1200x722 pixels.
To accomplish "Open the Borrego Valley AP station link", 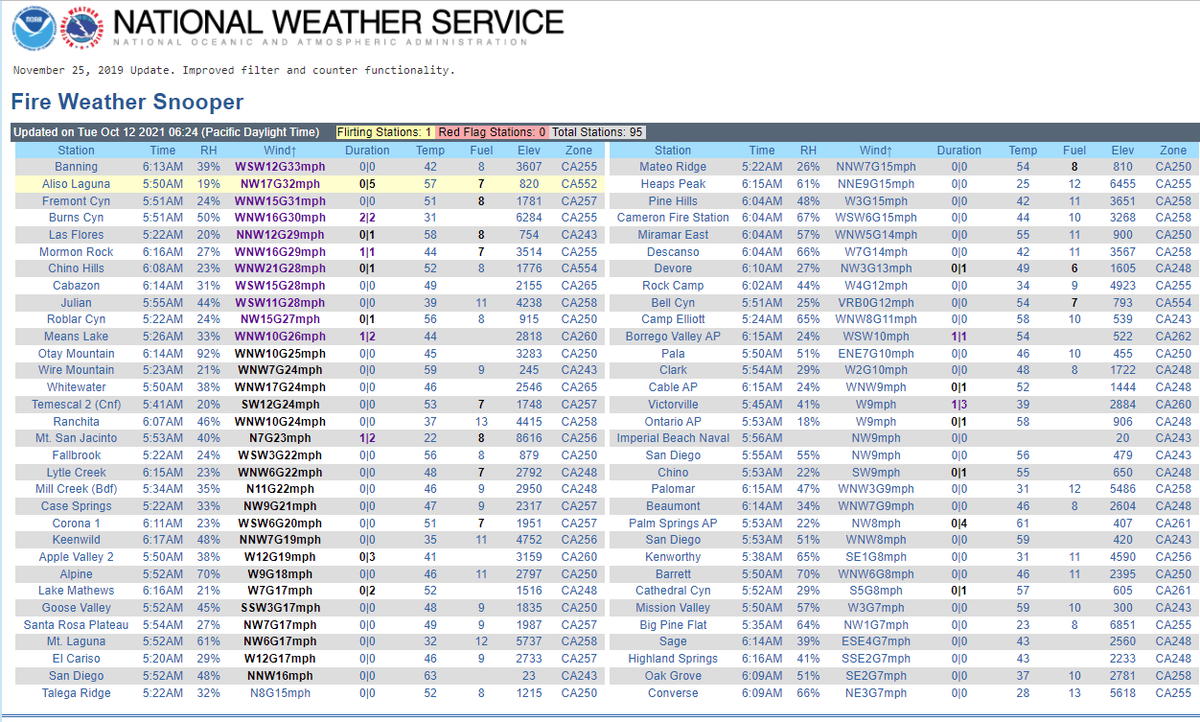I will tap(673, 336).
